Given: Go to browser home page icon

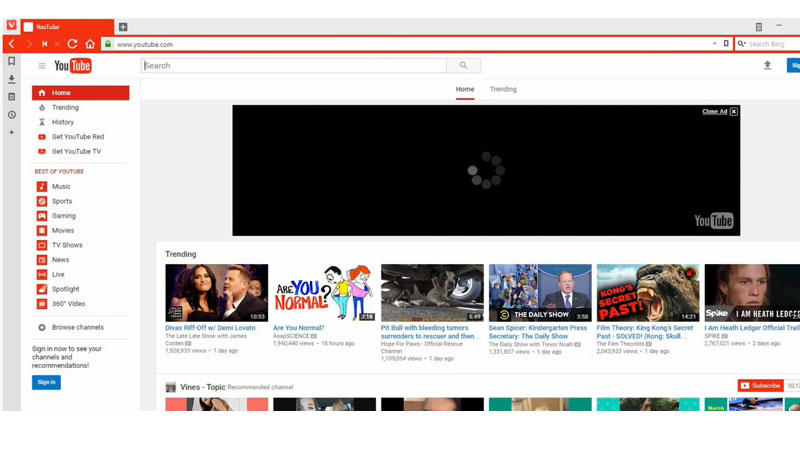Looking at the screenshot, I should tap(90, 44).
